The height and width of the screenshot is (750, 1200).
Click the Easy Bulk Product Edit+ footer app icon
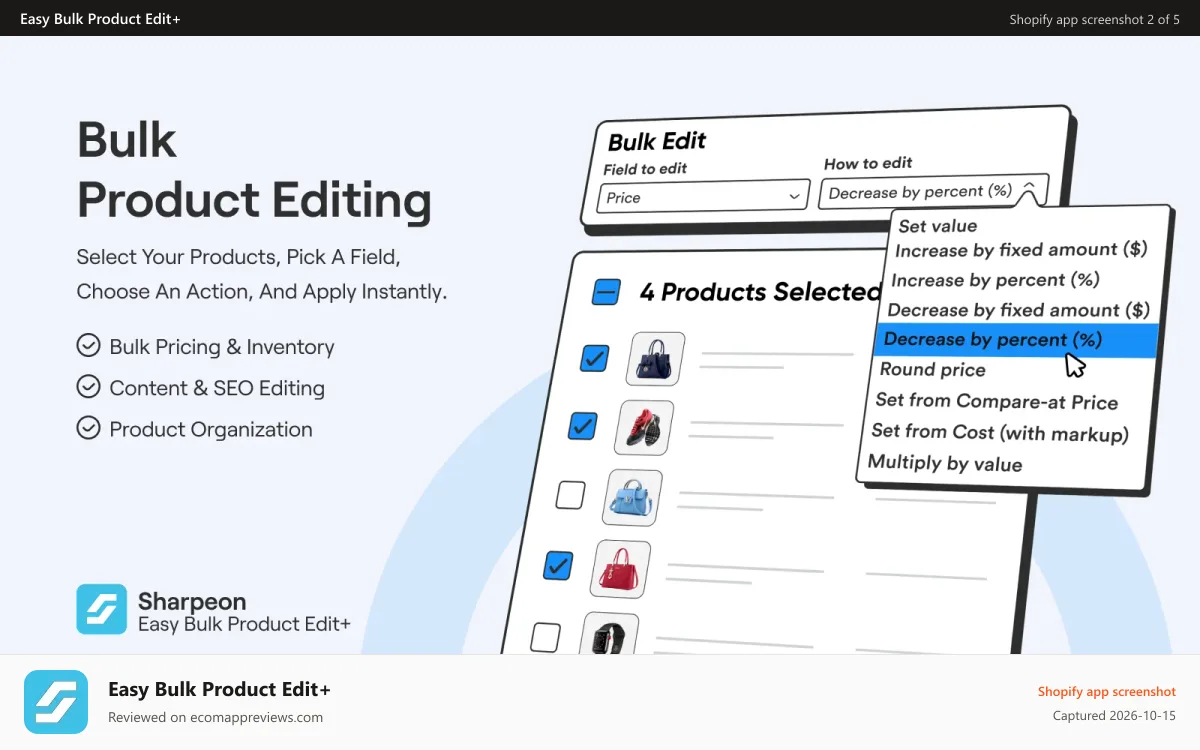[x=56, y=702]
